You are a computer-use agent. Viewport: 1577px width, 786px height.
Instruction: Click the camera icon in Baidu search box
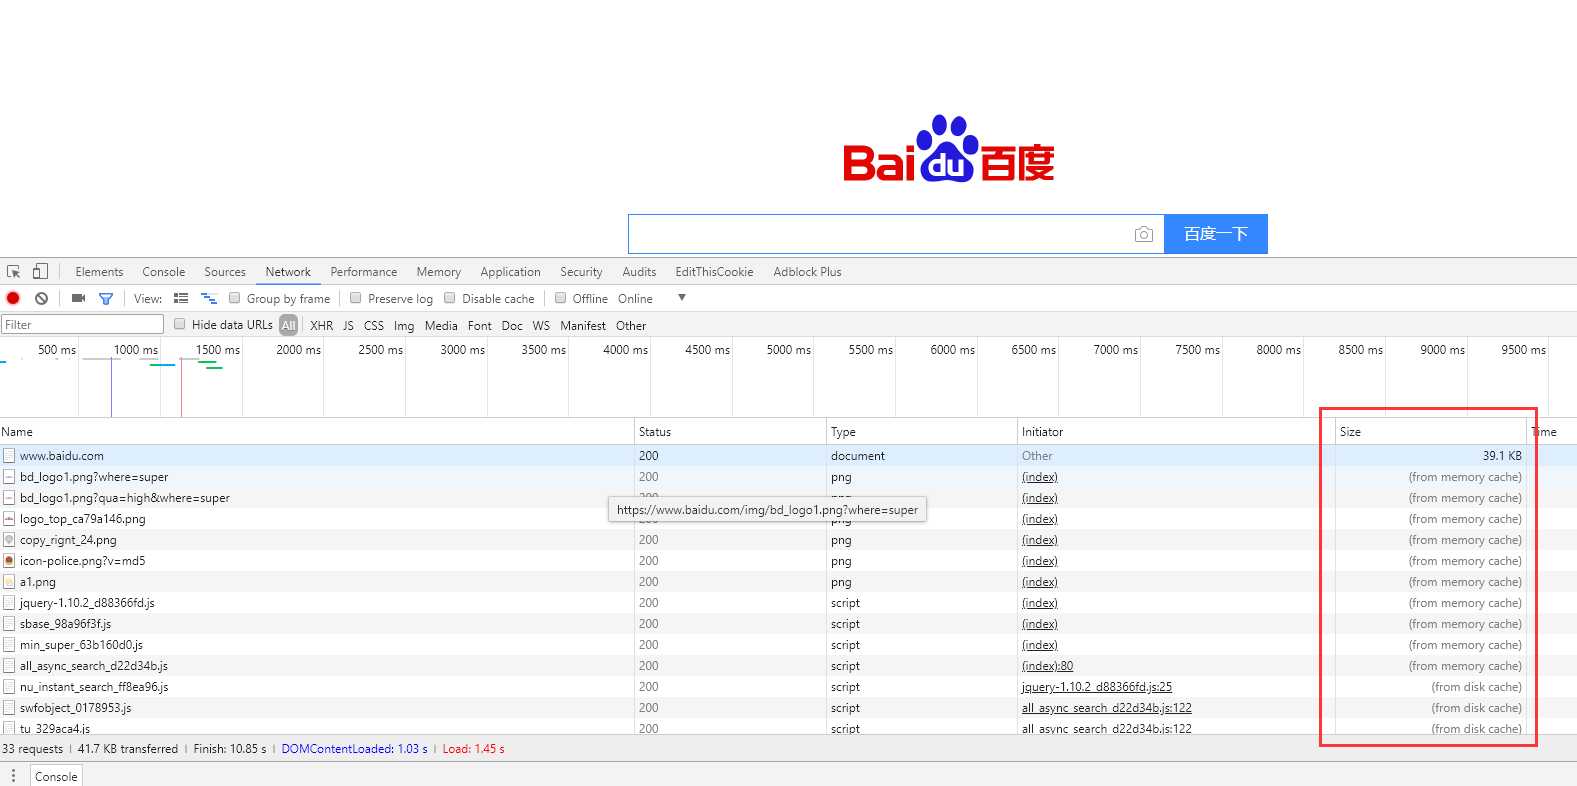coord(1144,234)
